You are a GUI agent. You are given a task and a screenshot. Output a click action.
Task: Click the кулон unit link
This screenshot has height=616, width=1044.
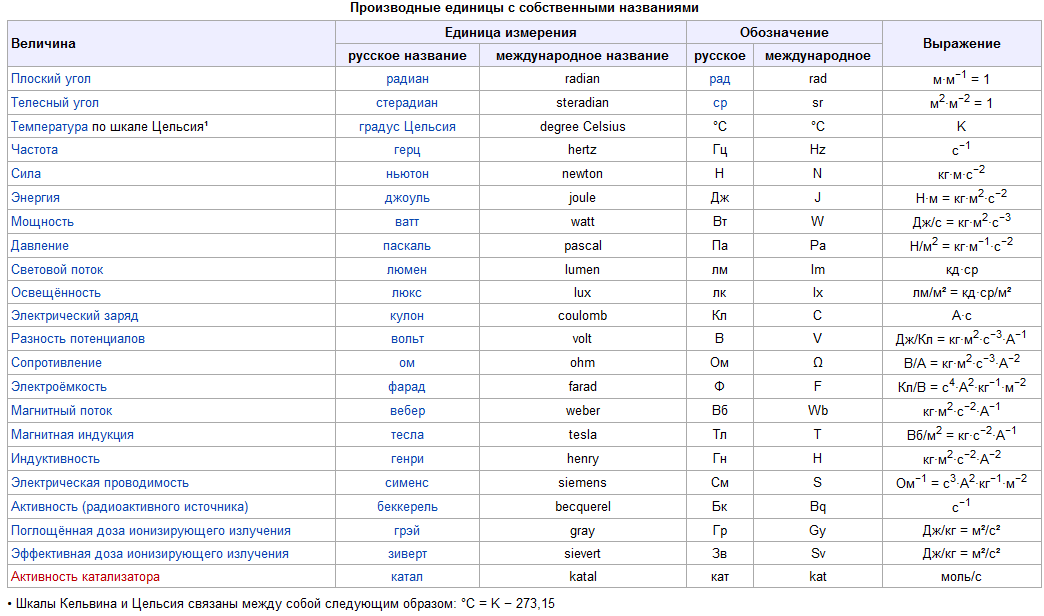tap(407, 315)
